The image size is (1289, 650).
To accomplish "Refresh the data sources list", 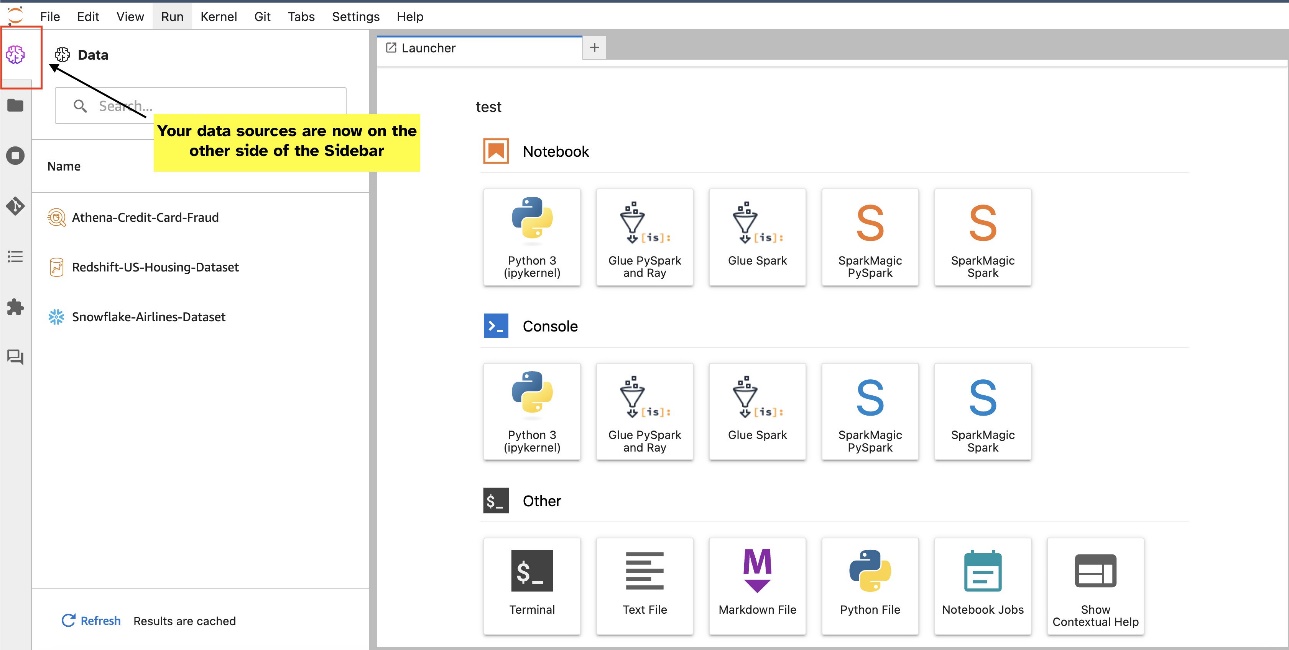I will [x=91, y=621].
